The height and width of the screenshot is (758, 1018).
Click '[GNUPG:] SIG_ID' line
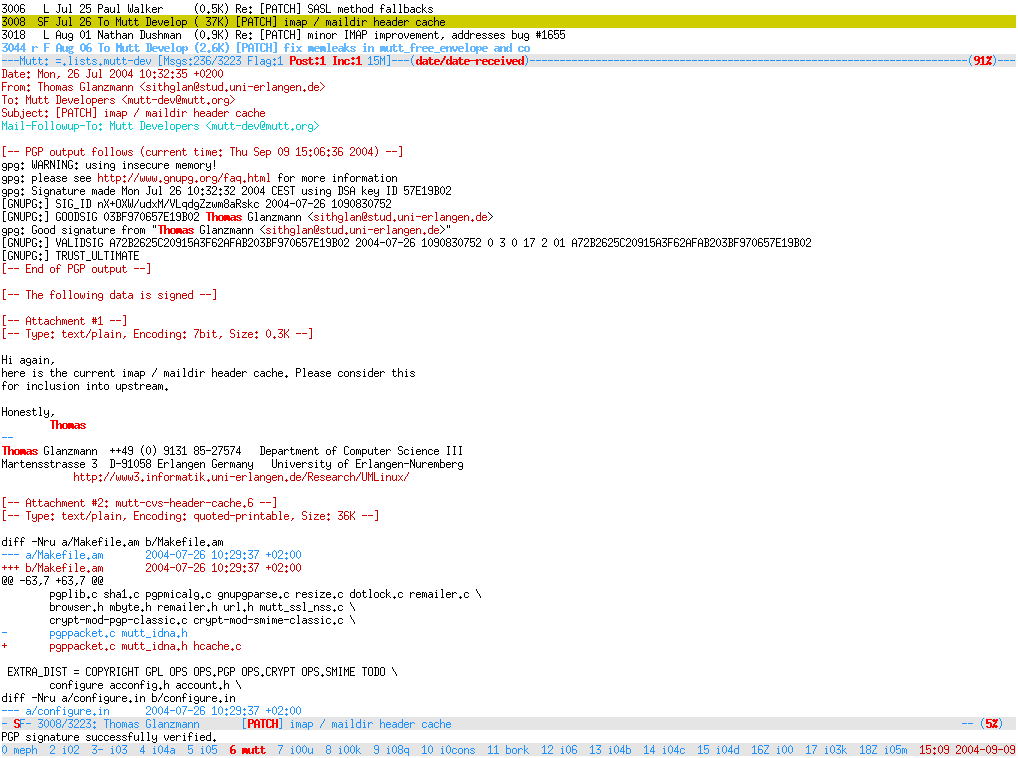point(196,204)
